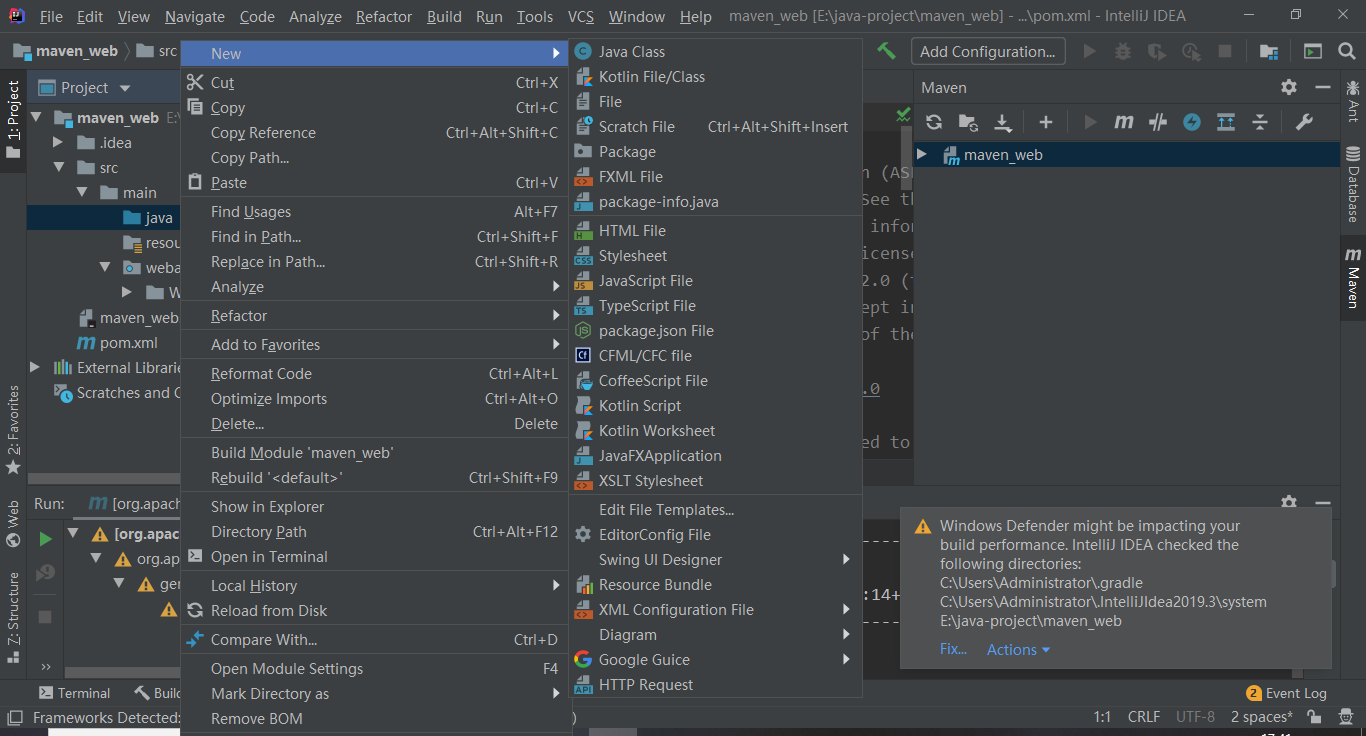Image resolution: width=1366 pixels, height=736 pixels.
Task: Reimport all Maven projects refresh icon
Action: click(934, 122)
